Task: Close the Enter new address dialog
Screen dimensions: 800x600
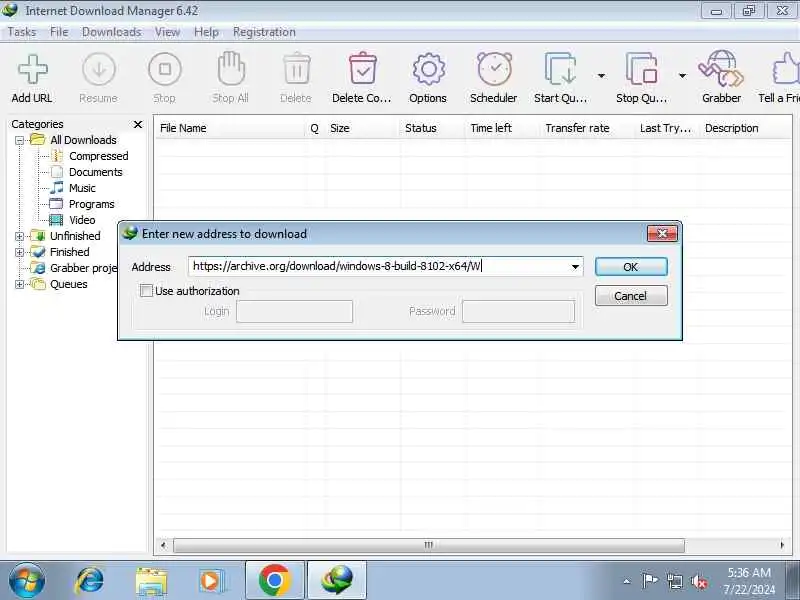Action: 662,234
